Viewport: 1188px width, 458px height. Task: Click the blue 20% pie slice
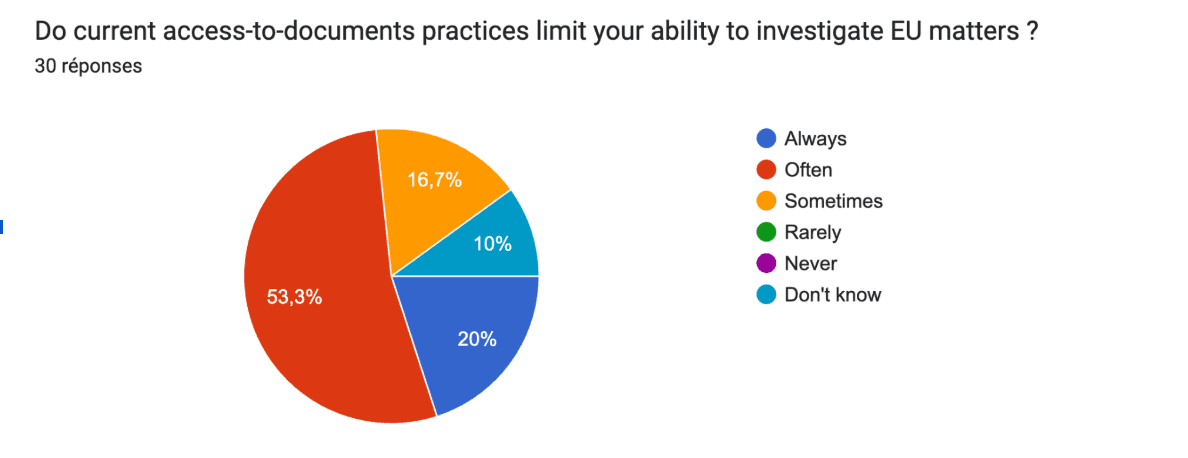pyautogui.click(x=470, y=334)
